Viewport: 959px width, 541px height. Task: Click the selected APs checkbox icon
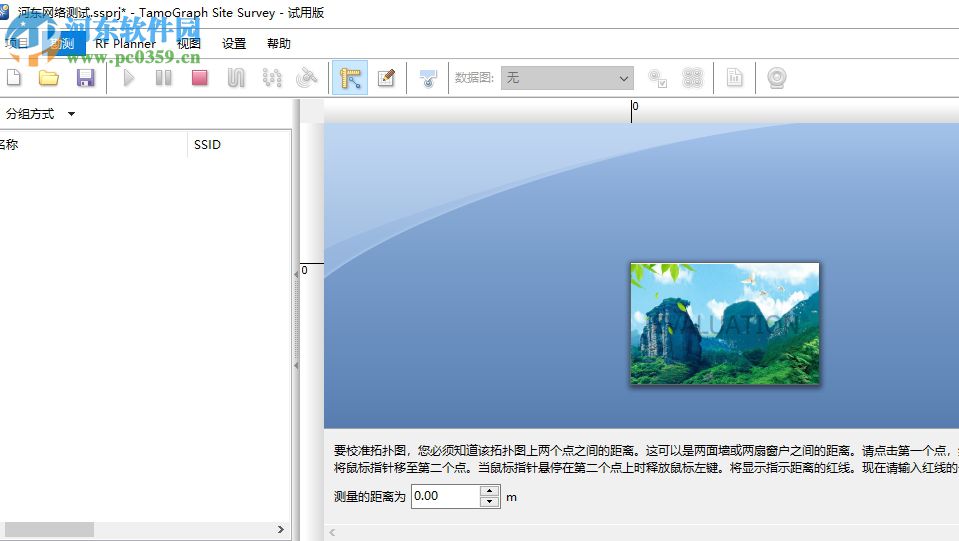point(657,78)
